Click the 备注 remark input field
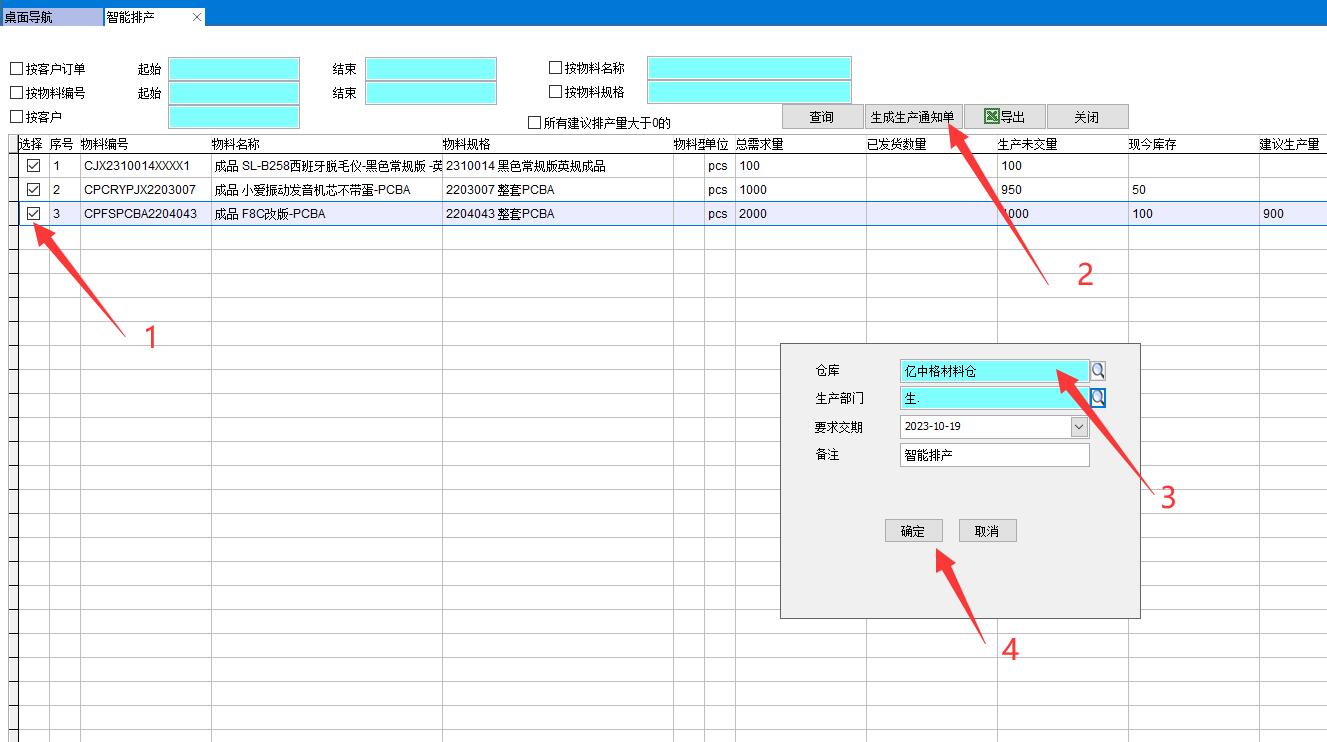Image resolution: width=1327 pixels, height=742 pixels. [x=994, y=455]
